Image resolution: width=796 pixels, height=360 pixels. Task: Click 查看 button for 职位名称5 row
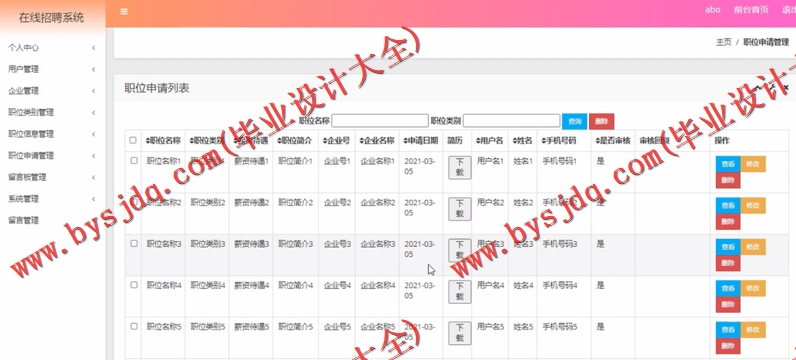pyautogui.click(x=728, y=330)
